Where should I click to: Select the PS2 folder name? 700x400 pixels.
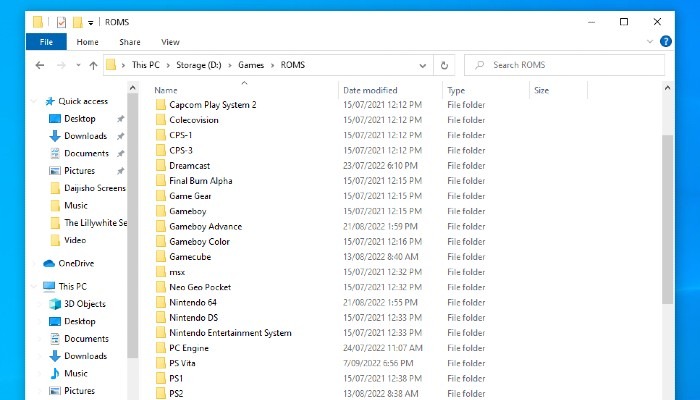coord(176,394)
